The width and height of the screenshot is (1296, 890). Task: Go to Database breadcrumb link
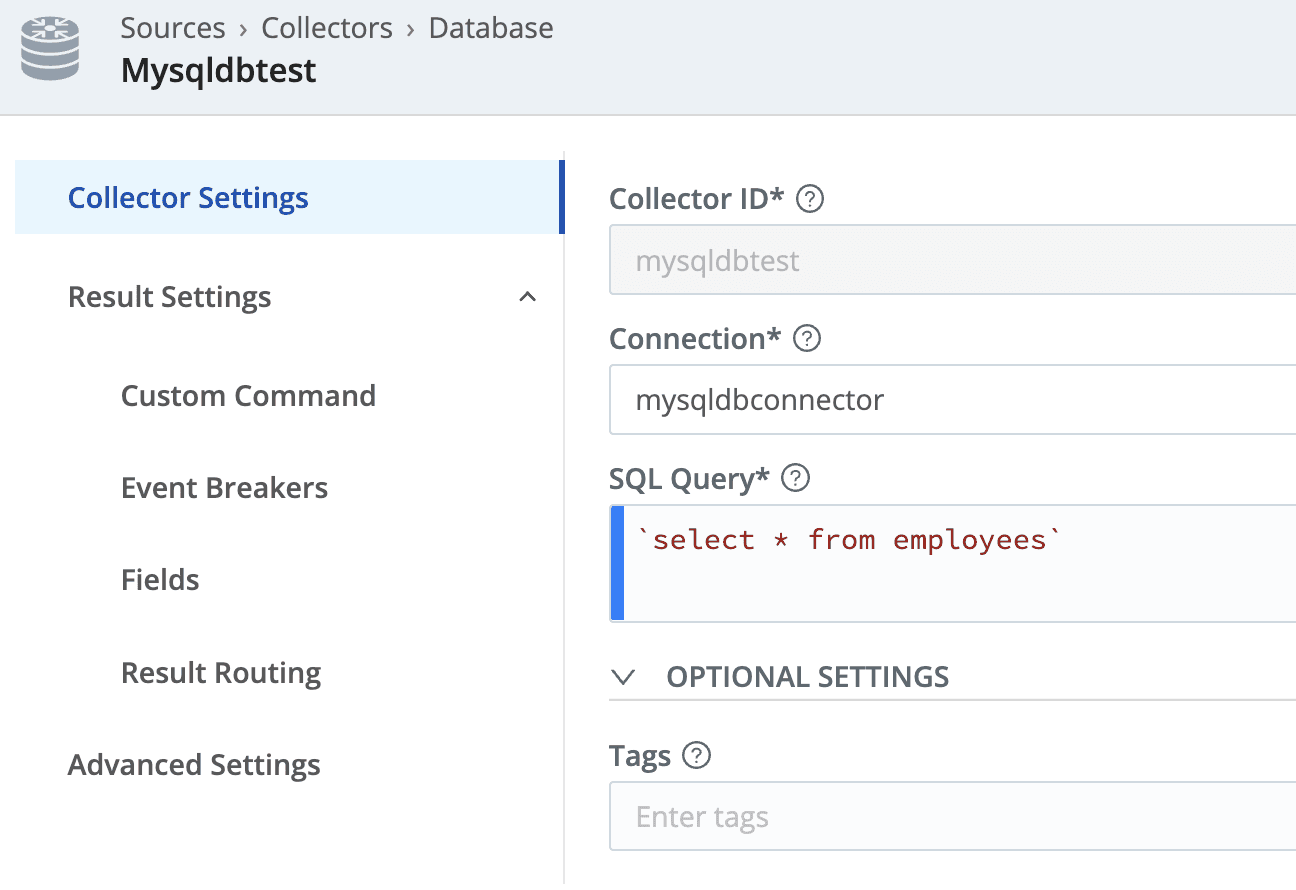(491, 28)
